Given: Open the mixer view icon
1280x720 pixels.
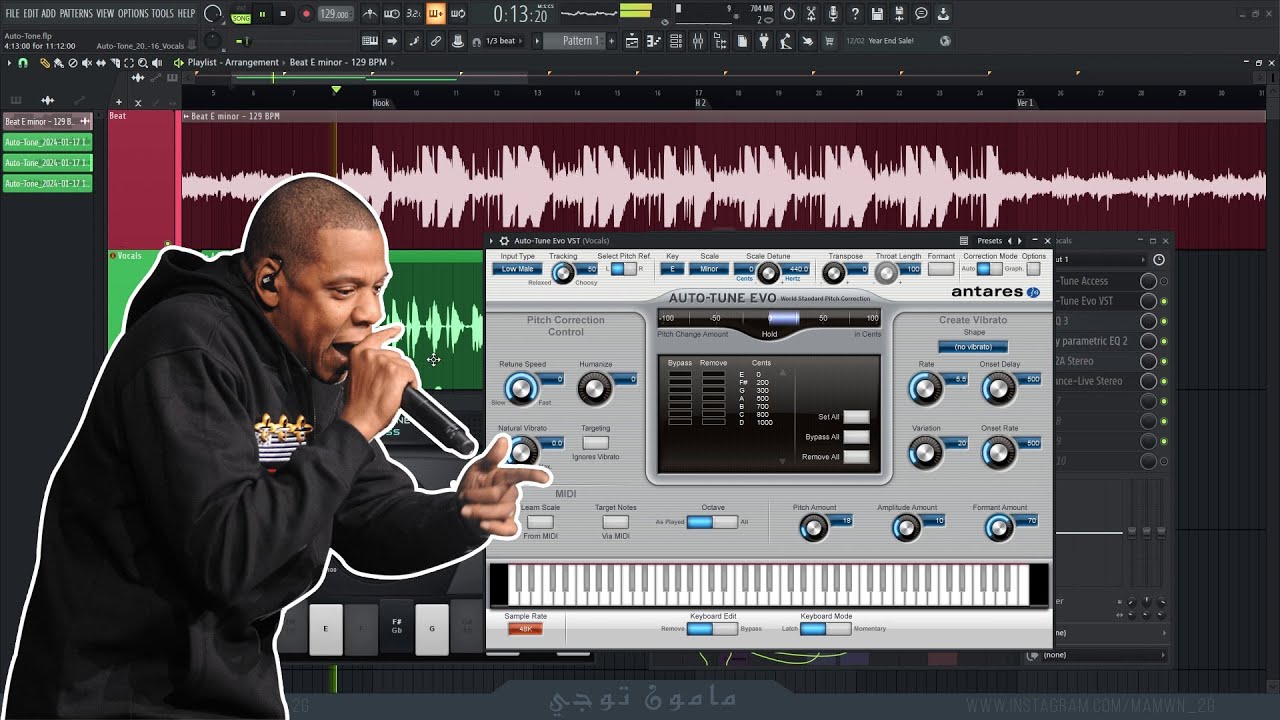Looking at the screenshot, I should pos(698,41).
